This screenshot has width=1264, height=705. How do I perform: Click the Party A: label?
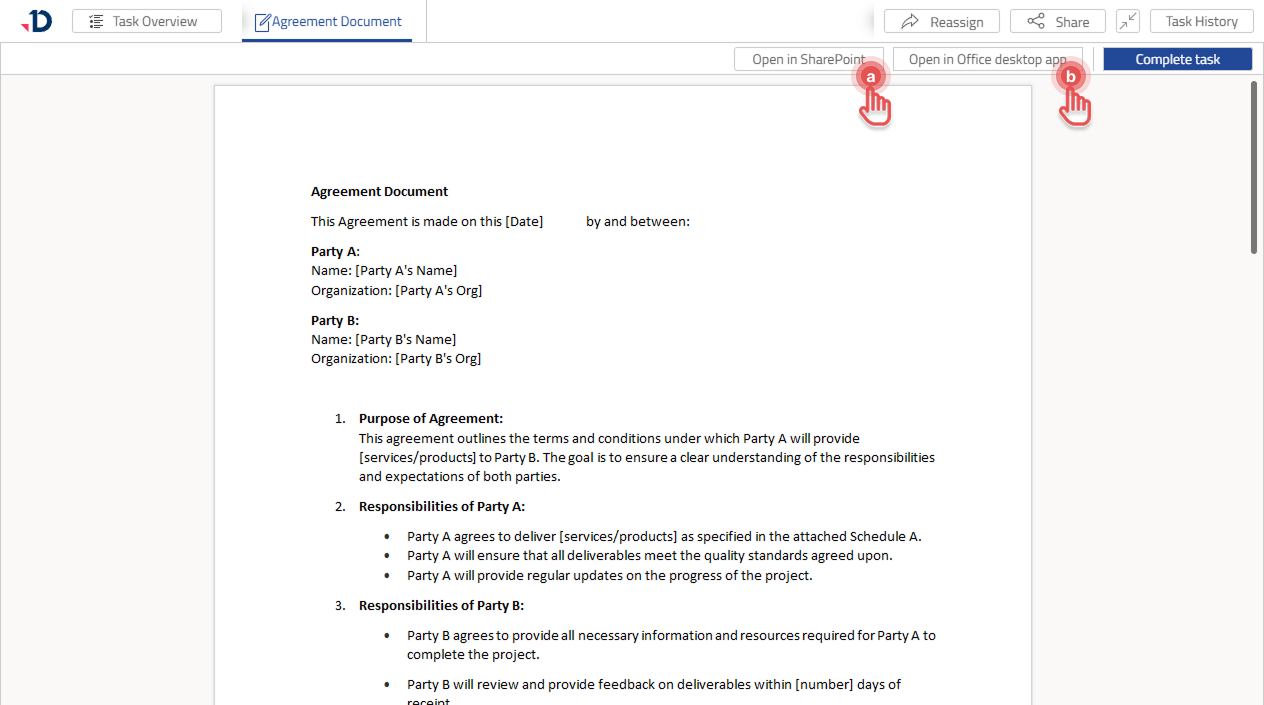pyautogui.click(x=335, y=251)
